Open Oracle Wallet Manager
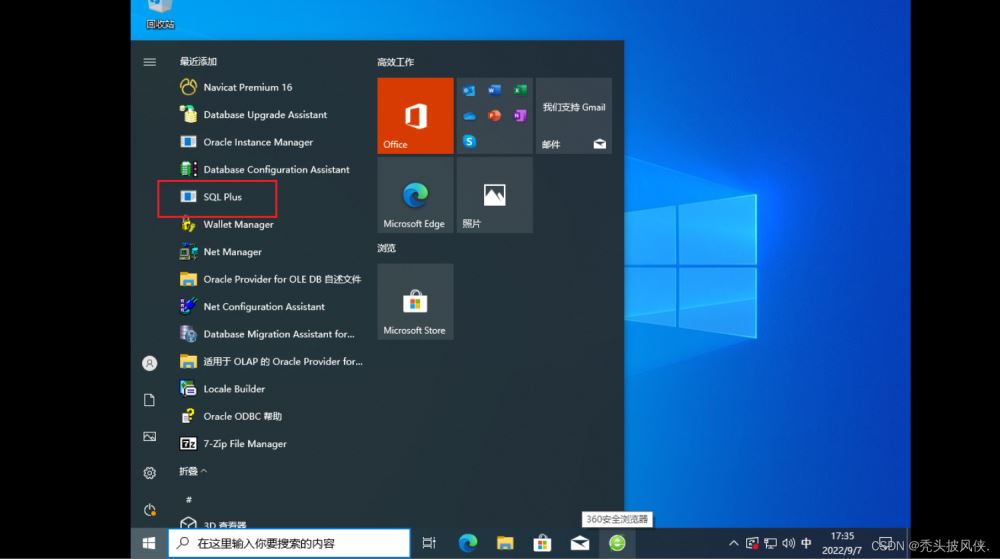The width and height of the screenshot is (1000, 559). 238,225
